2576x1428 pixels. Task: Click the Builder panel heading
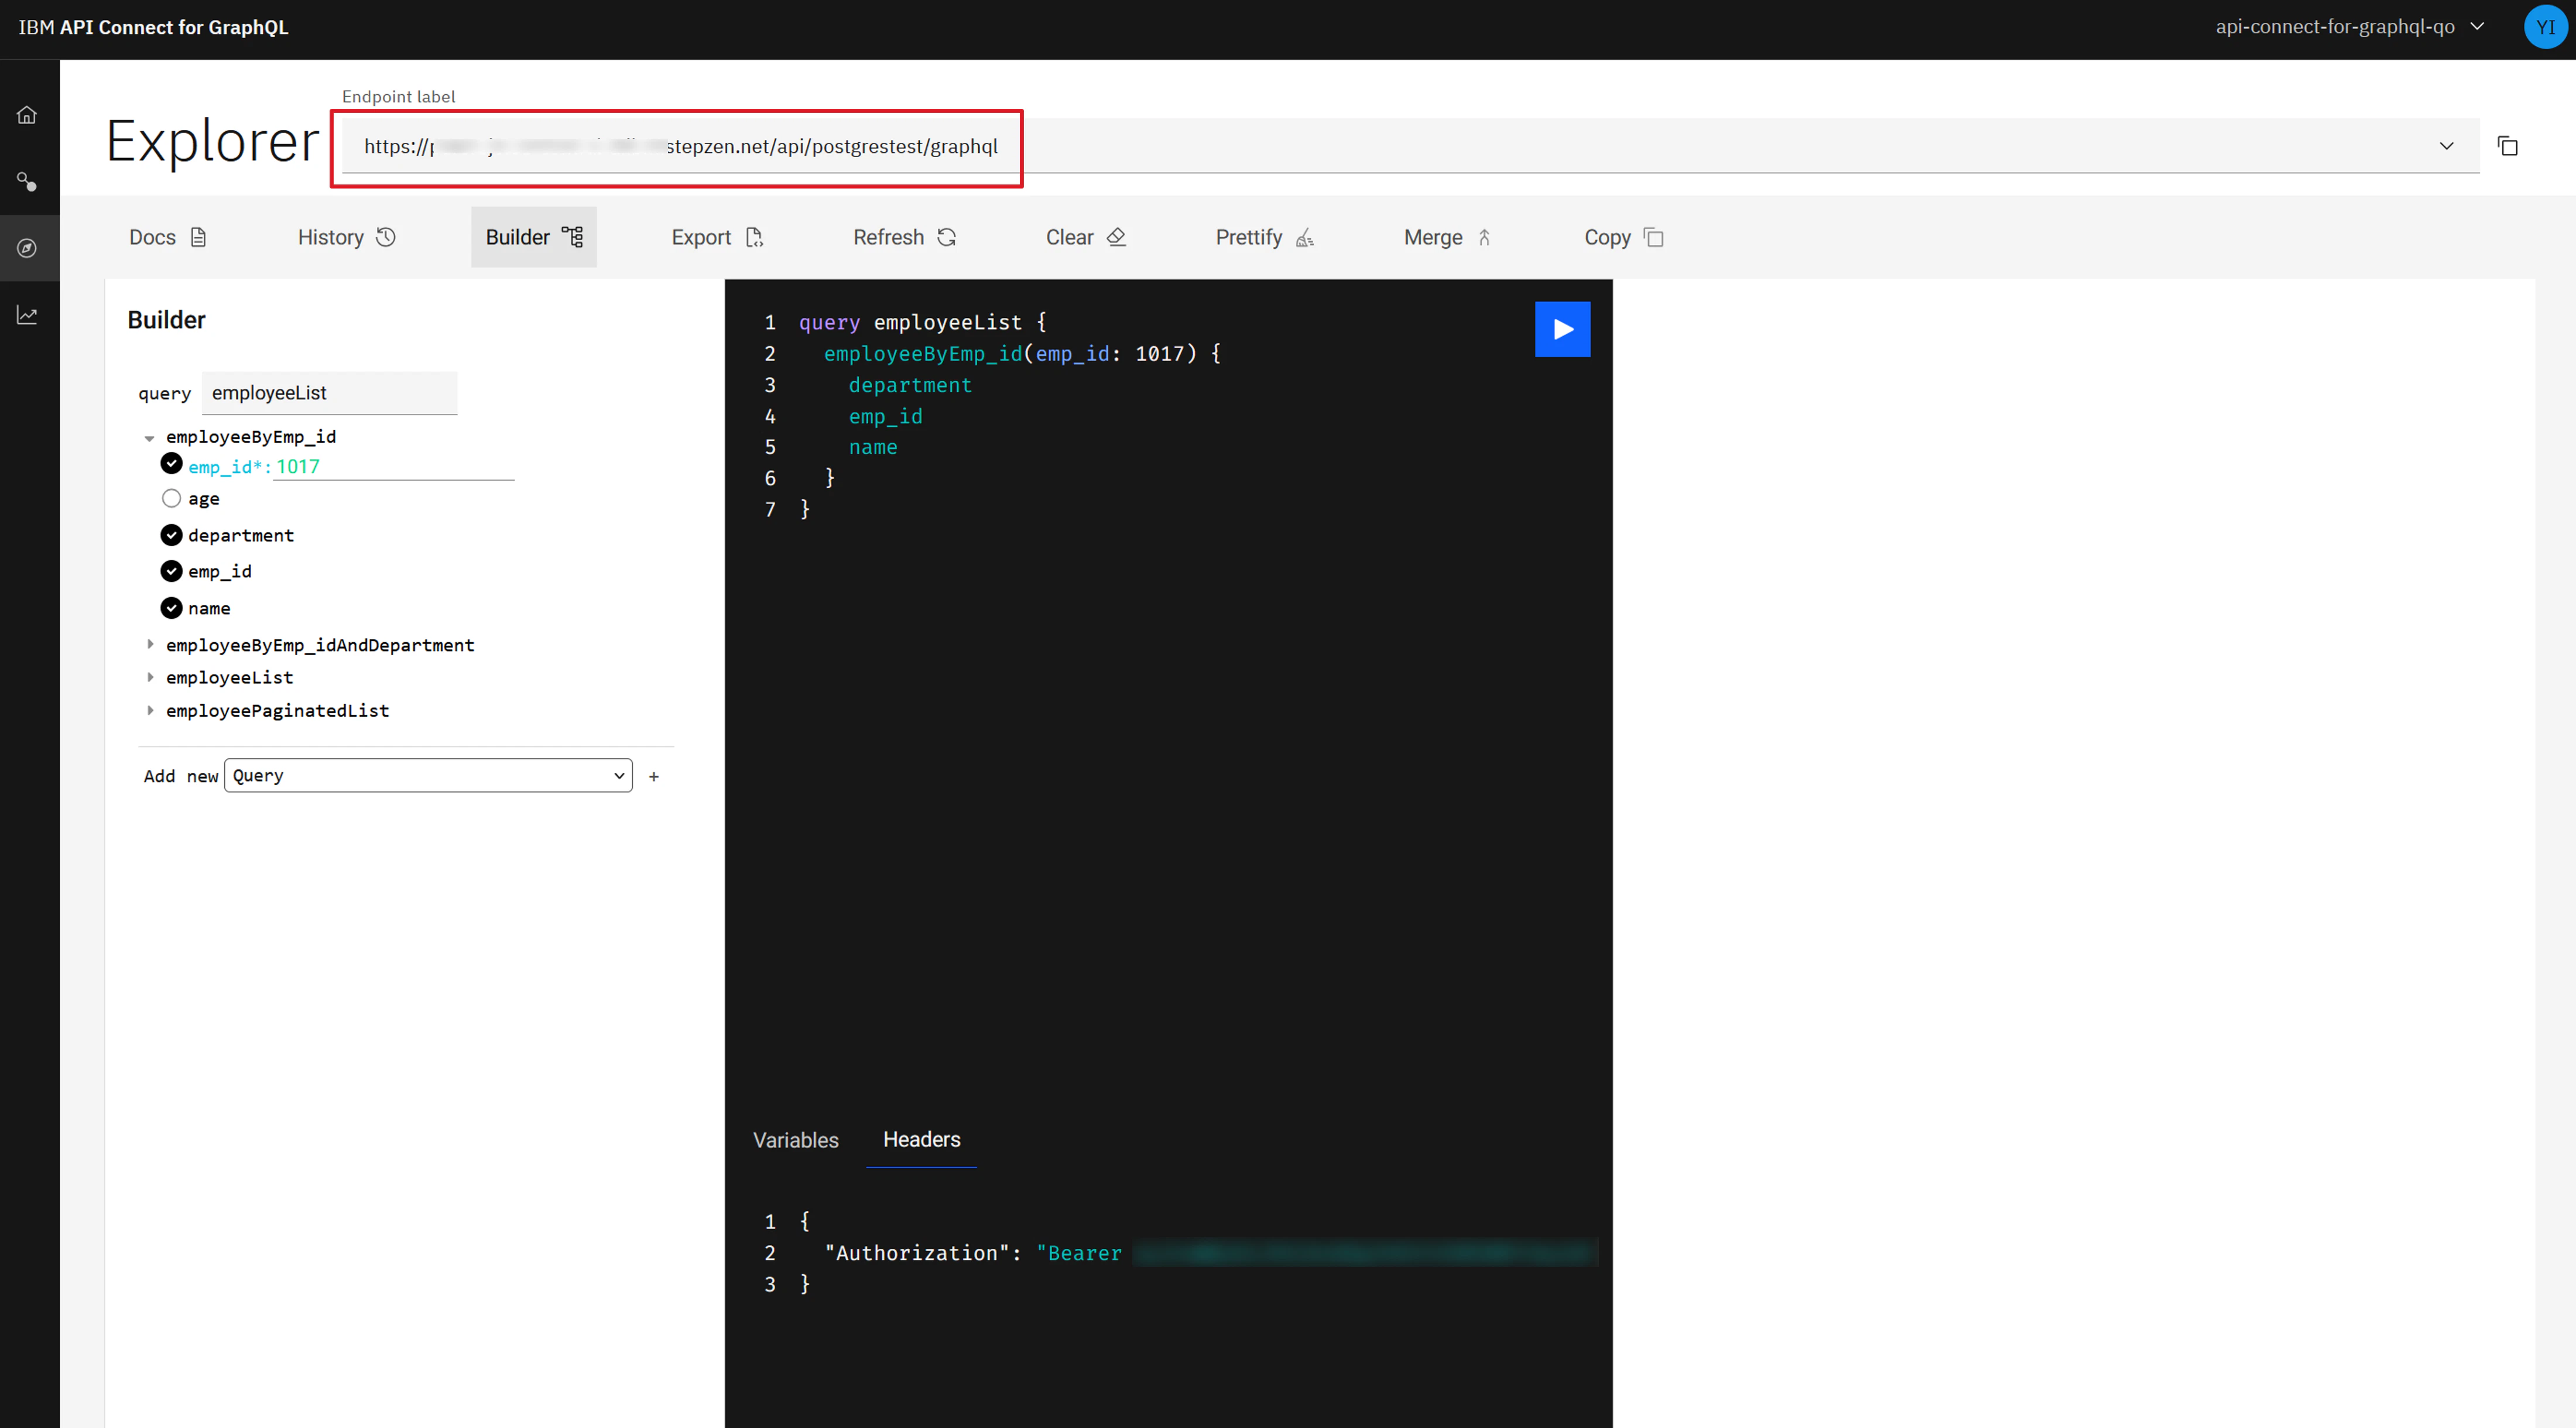pyautogui.click(x=166, y=320)
